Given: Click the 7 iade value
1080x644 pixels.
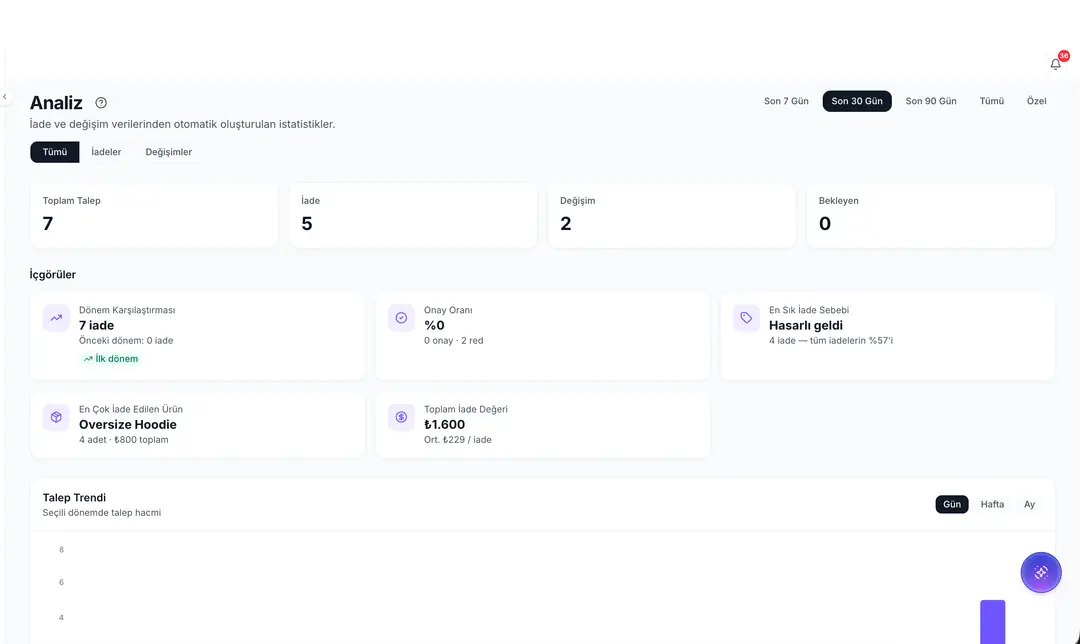Looking at the screenshot, I should tap(96, 326).
